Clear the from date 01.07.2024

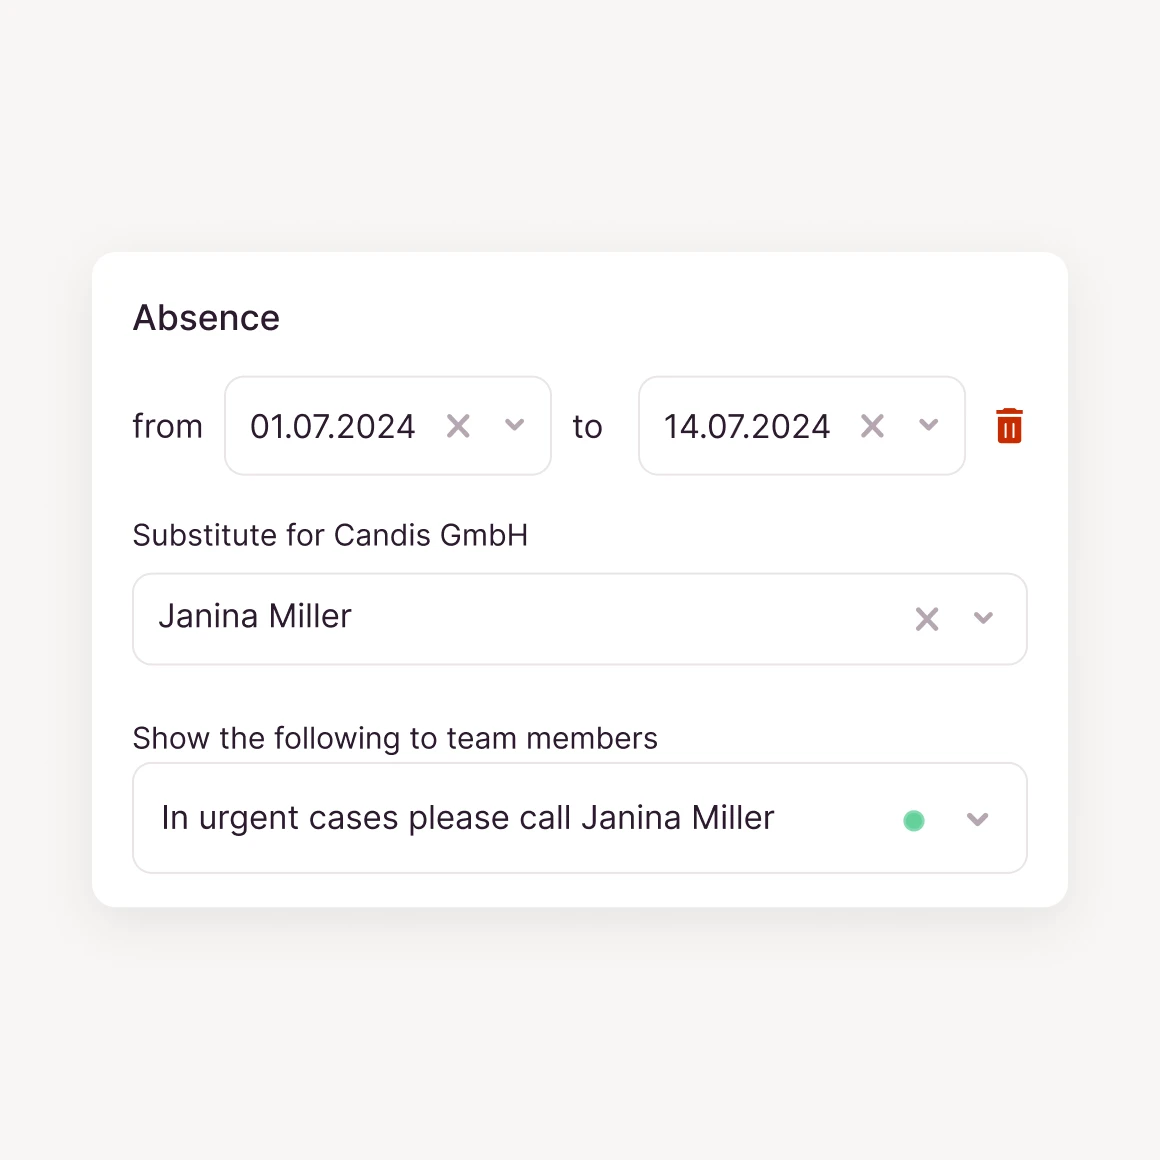pyautogui.click(x=458, y=427)
